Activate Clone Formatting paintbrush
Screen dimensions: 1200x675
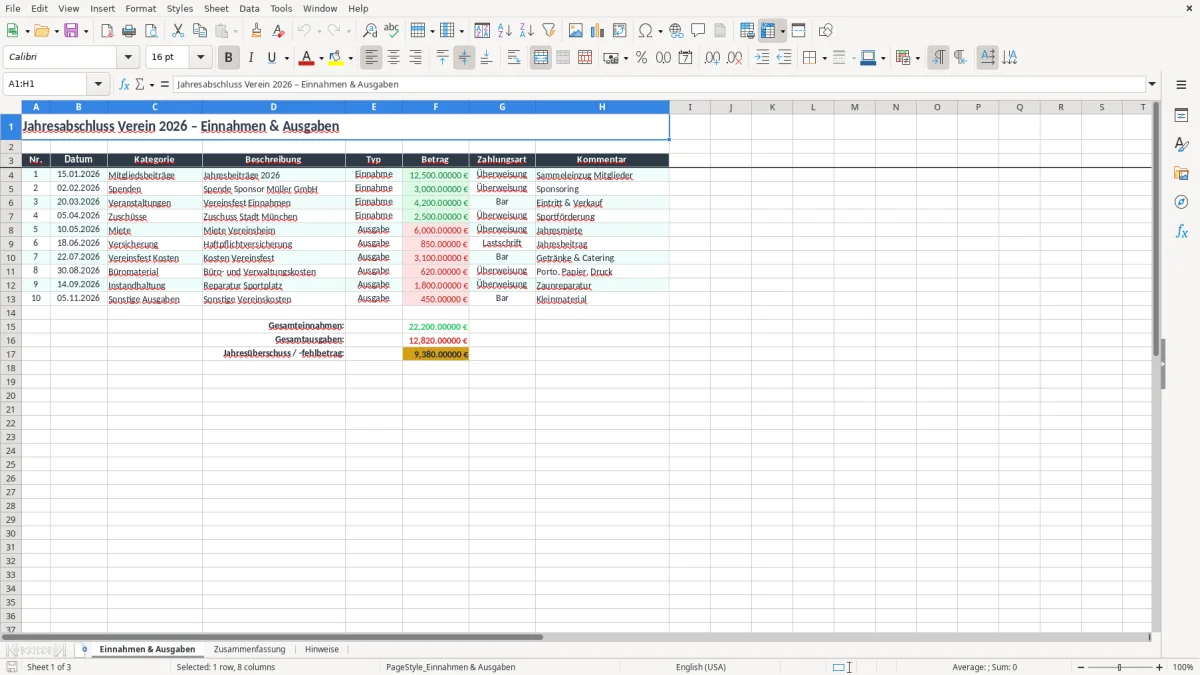257,31
